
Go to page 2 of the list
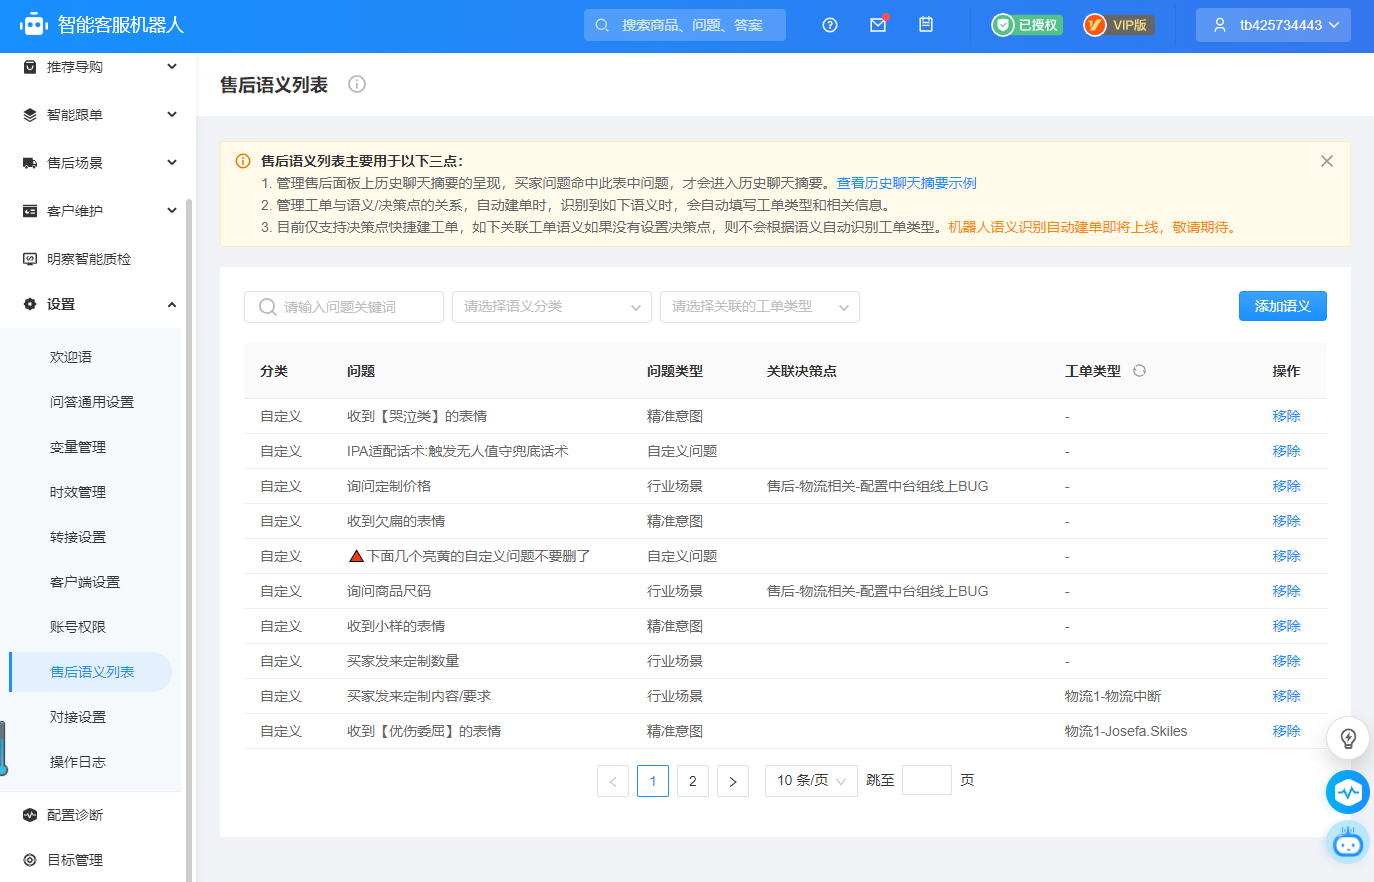pyautogui.click(x=693, y=781)
